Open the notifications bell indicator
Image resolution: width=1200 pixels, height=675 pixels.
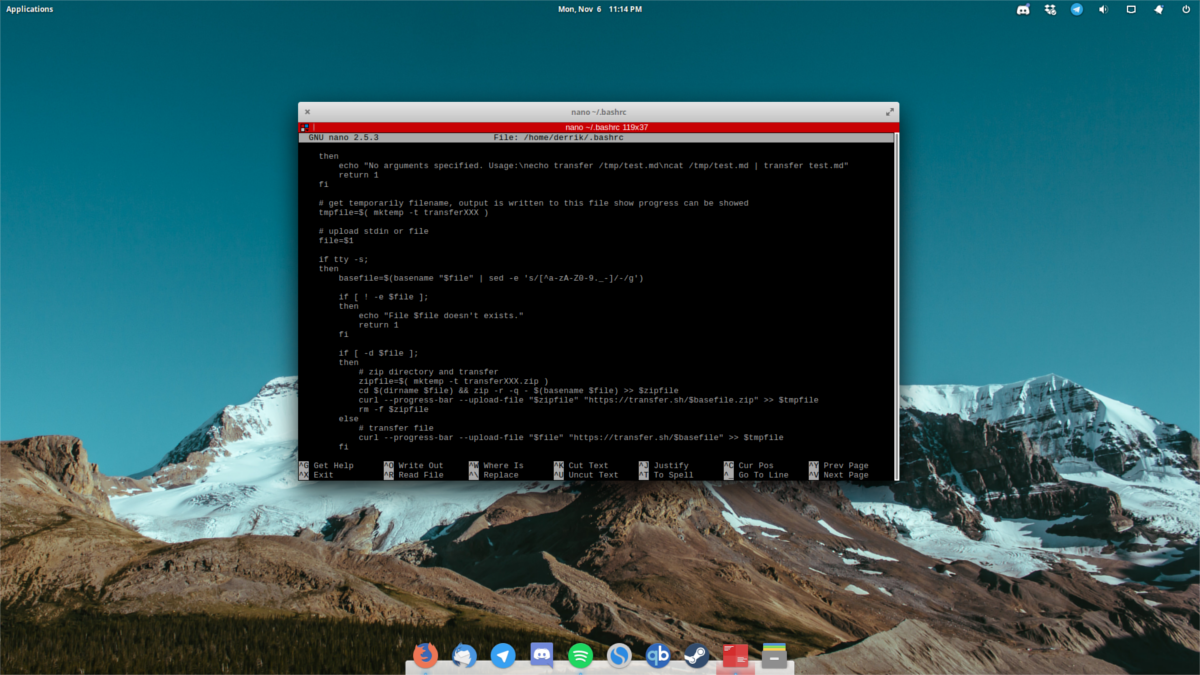(1158, 9)
